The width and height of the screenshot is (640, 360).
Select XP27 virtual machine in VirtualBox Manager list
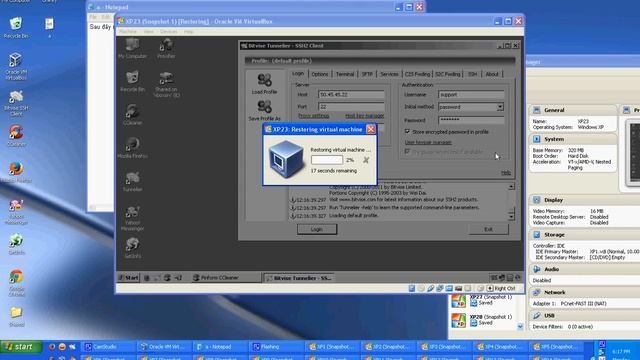(484, 300)
